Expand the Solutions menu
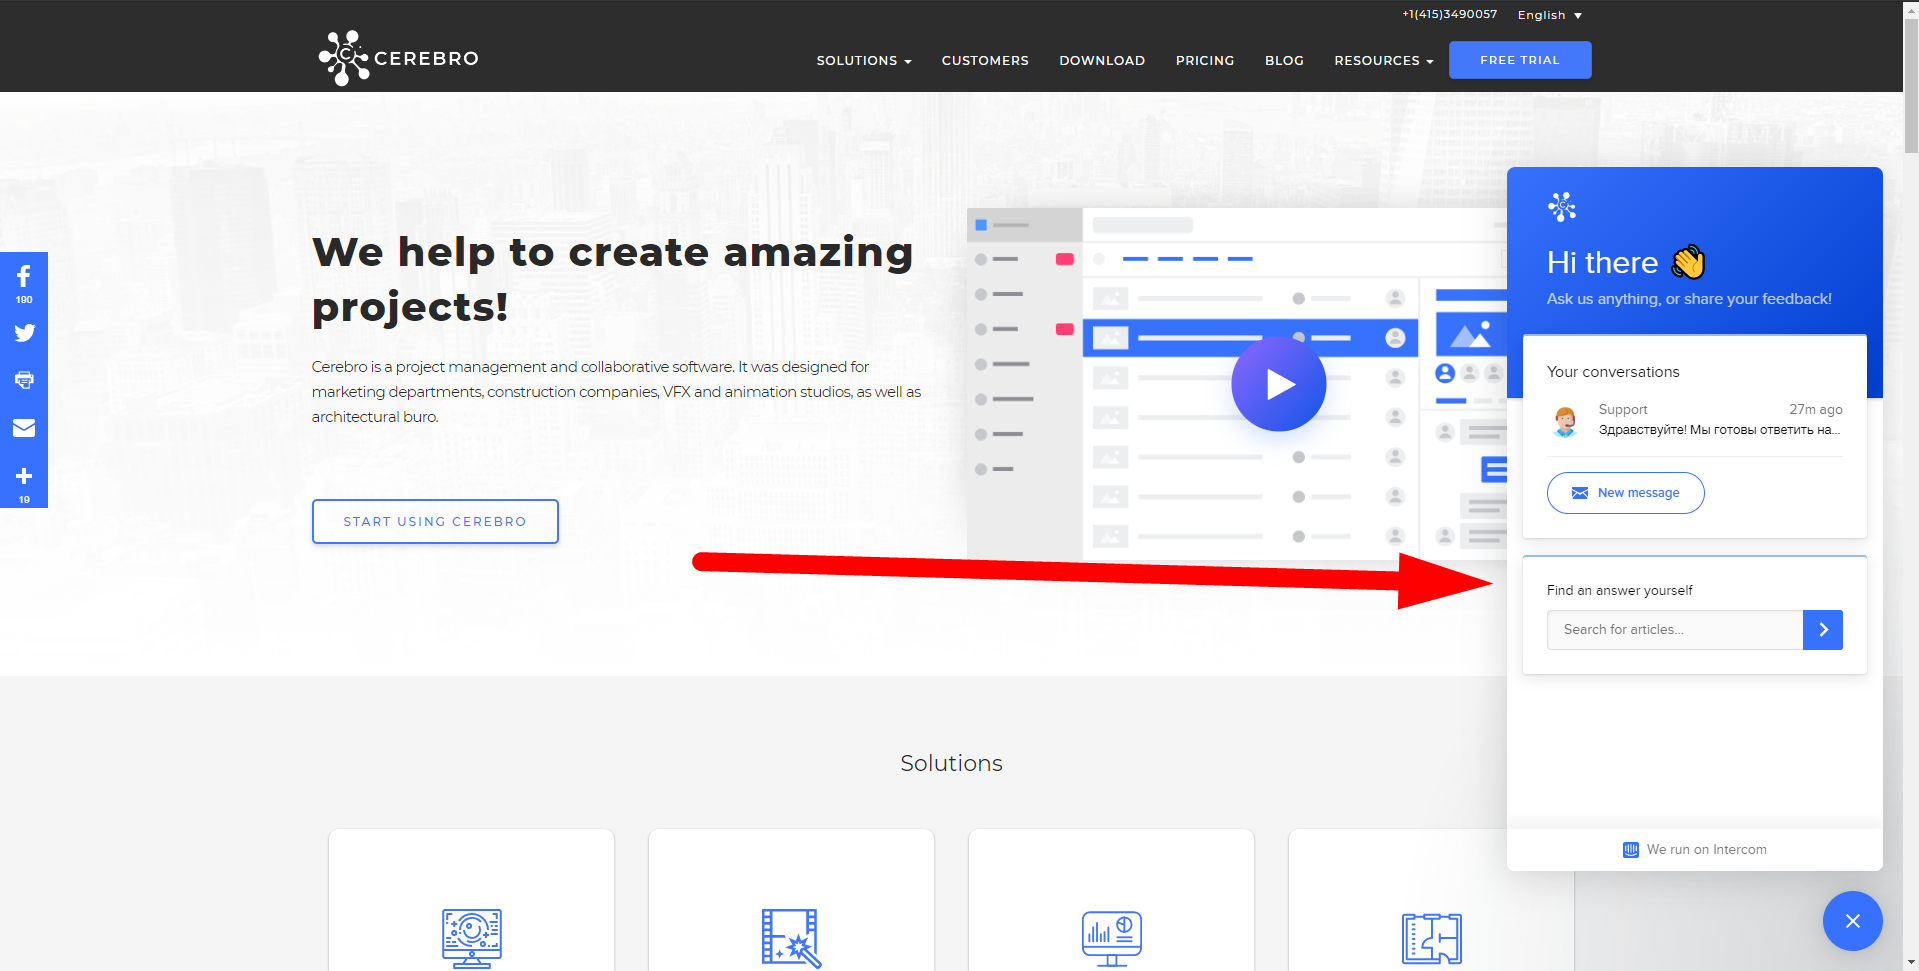Screen dimensions: 1919x971 (864, 61)
